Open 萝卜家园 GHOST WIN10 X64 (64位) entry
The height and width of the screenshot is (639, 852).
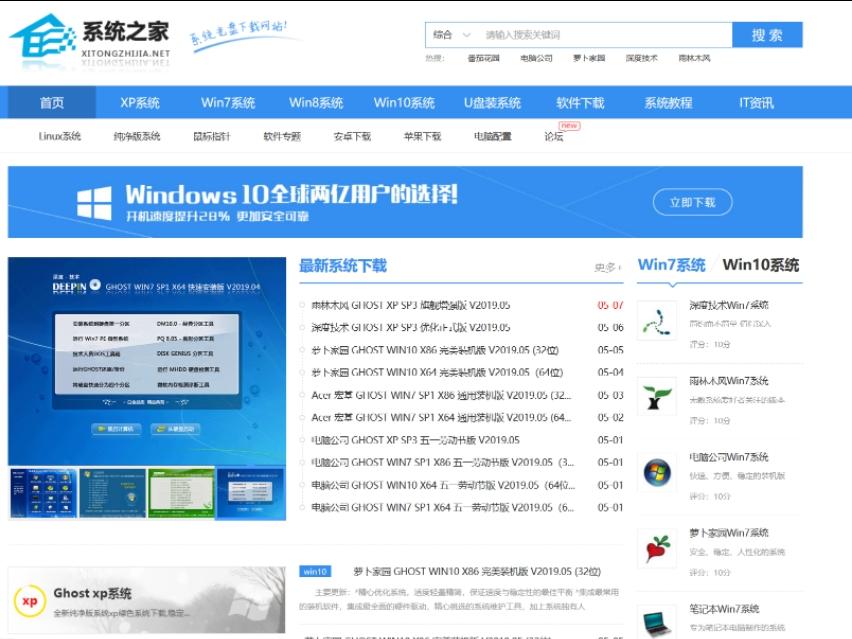click(x=437, y=373)
